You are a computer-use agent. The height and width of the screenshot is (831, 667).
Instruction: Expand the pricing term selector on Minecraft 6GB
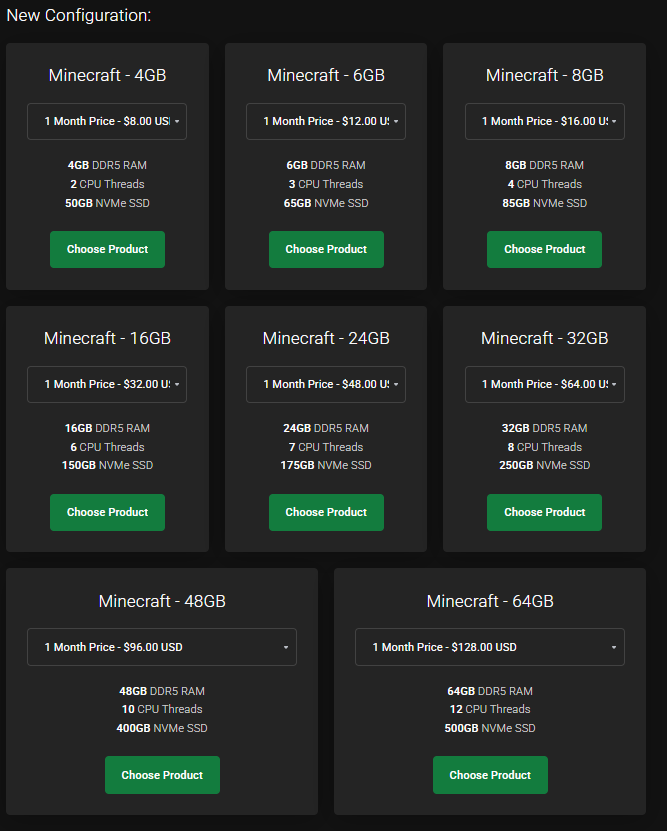click(x=326, y=121)
